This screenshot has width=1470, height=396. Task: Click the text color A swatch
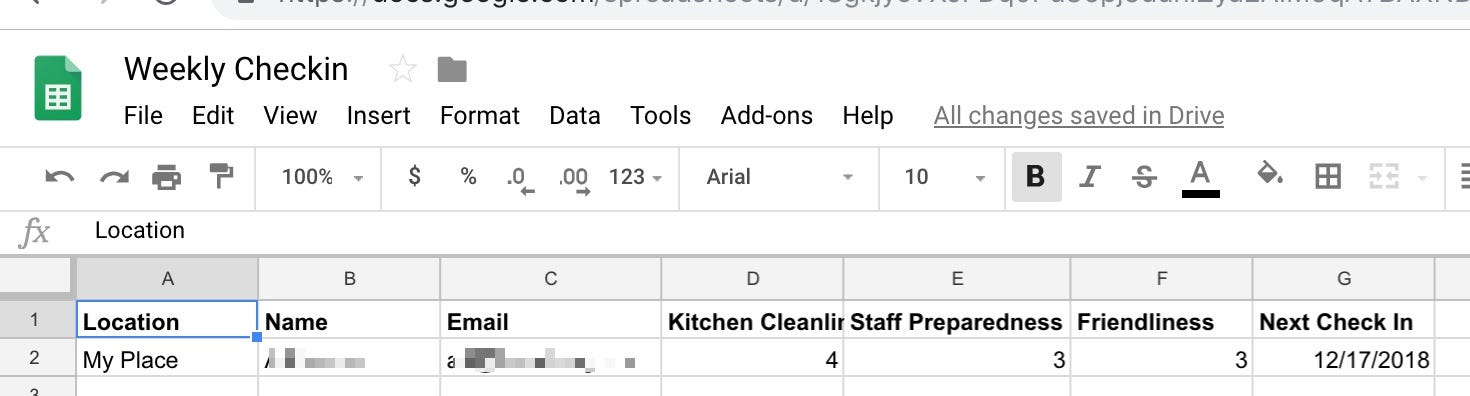coord(1201,178)
